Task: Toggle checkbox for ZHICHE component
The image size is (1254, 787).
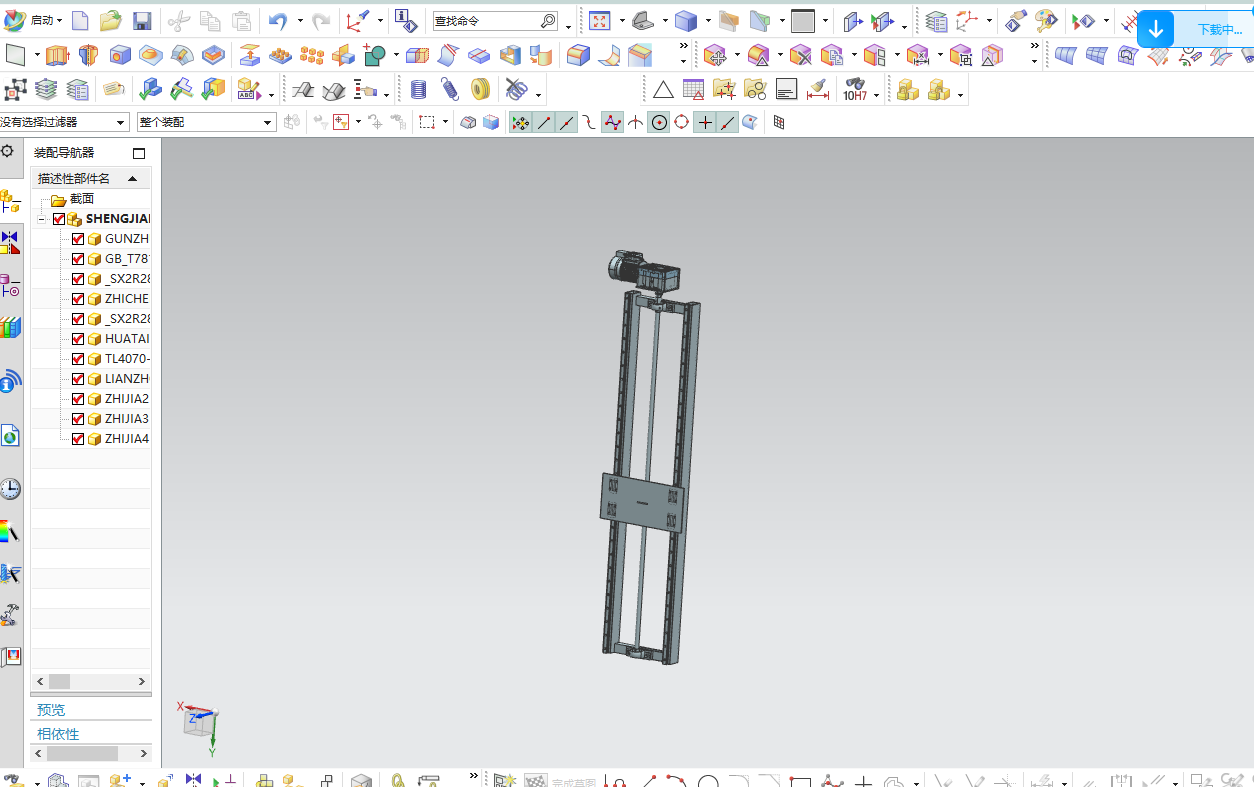Action: (x=78, y=299)
